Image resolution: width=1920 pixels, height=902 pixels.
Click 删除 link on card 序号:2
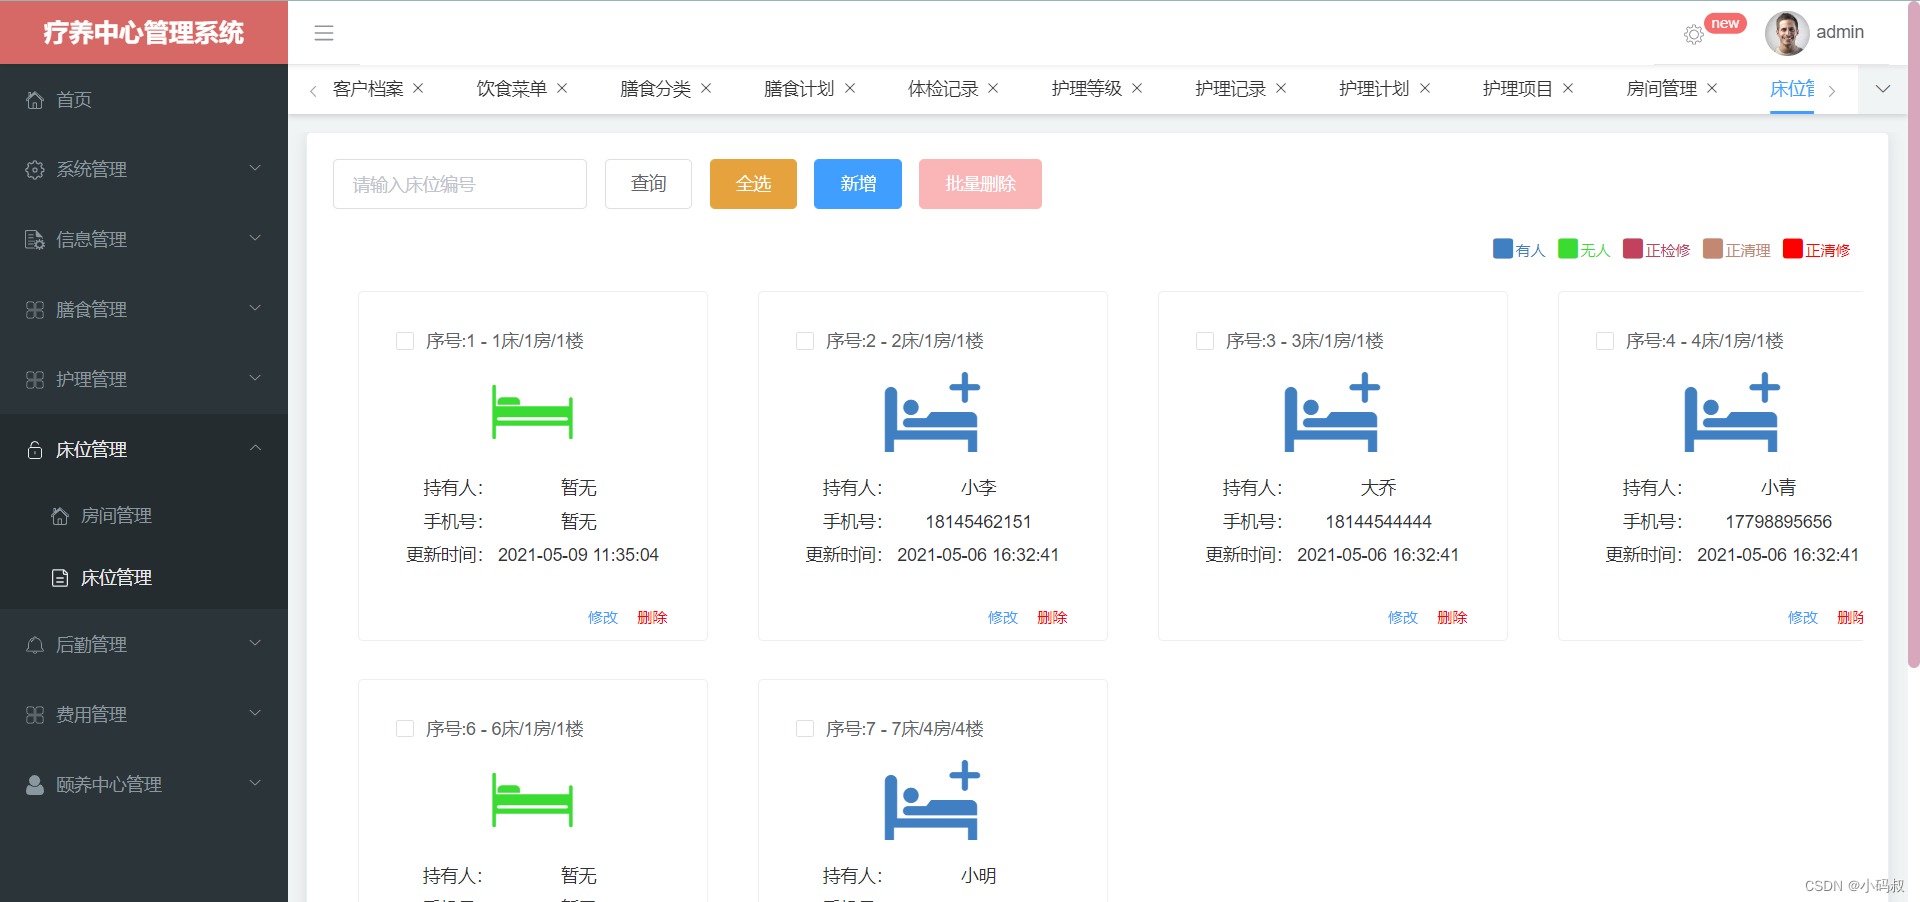pos(1052,618)
